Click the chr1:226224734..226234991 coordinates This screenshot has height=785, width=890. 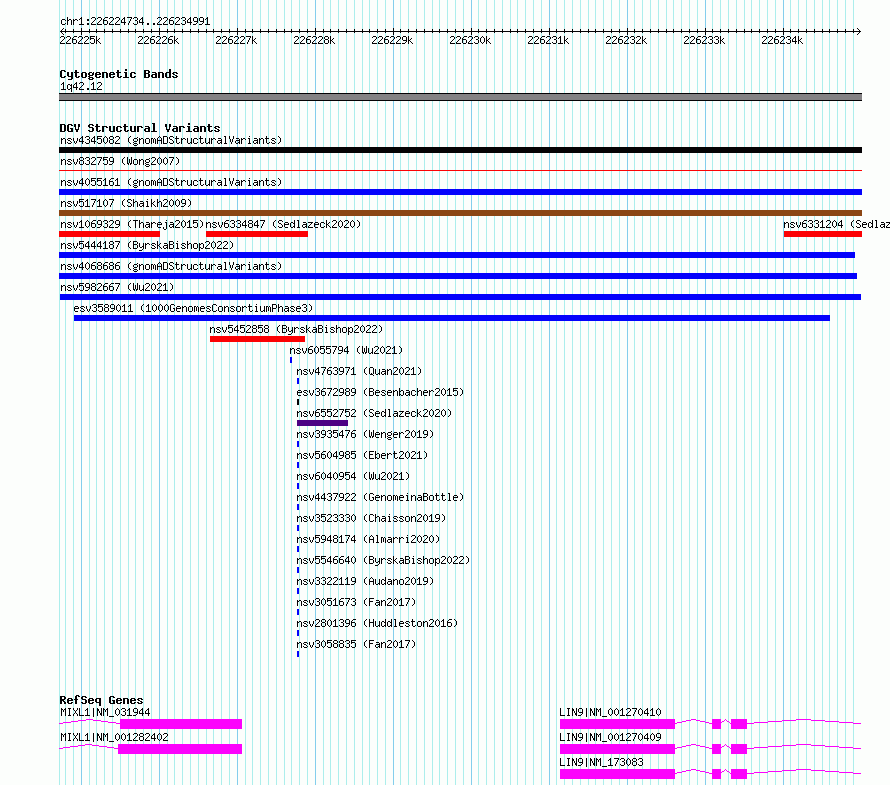135,21
